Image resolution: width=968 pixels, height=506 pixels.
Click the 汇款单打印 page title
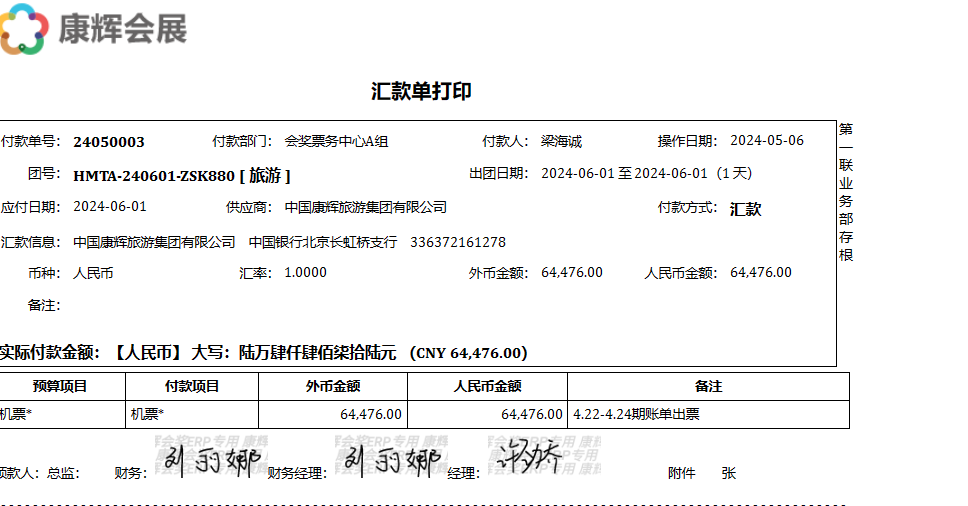click(x=421, y=91)
